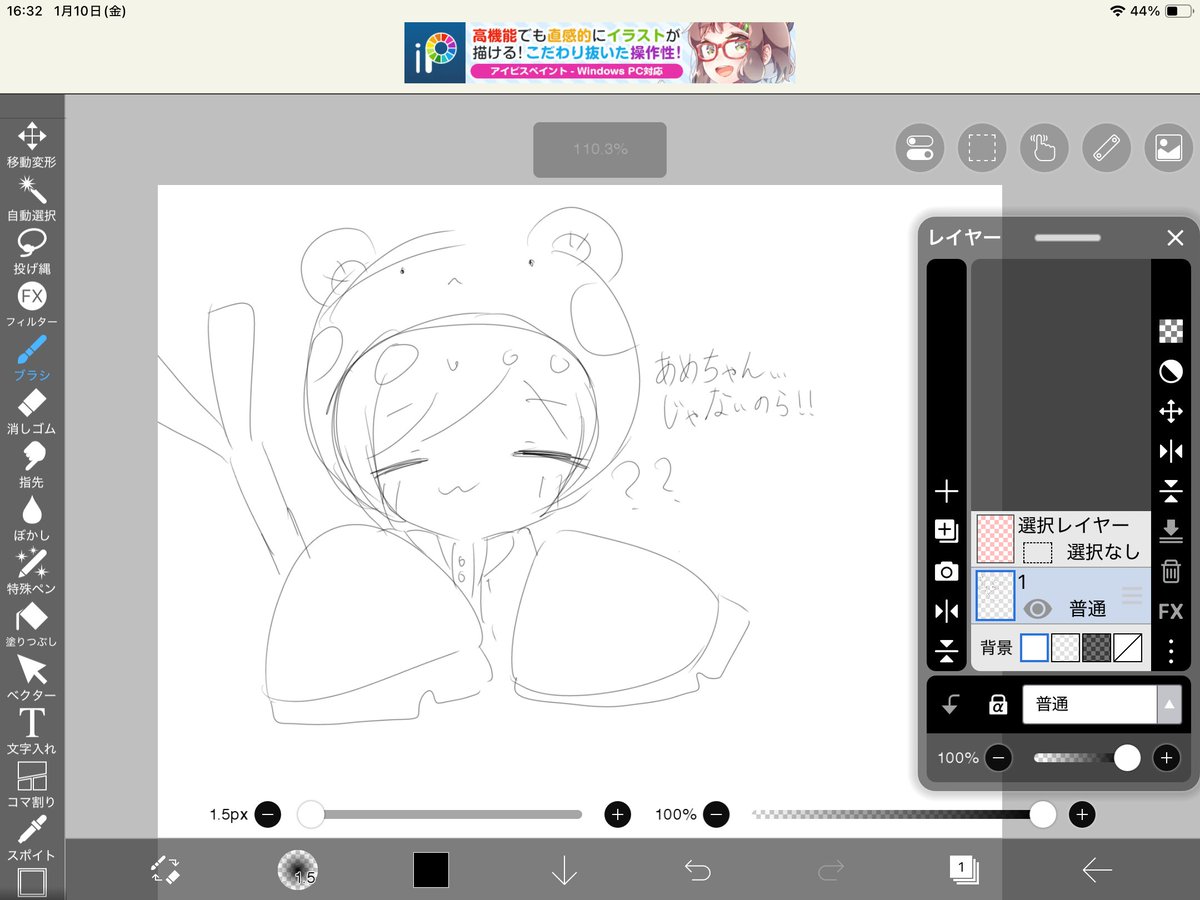Open the canvas zoom indicator showing 110.3%

(x=600, y=149)
